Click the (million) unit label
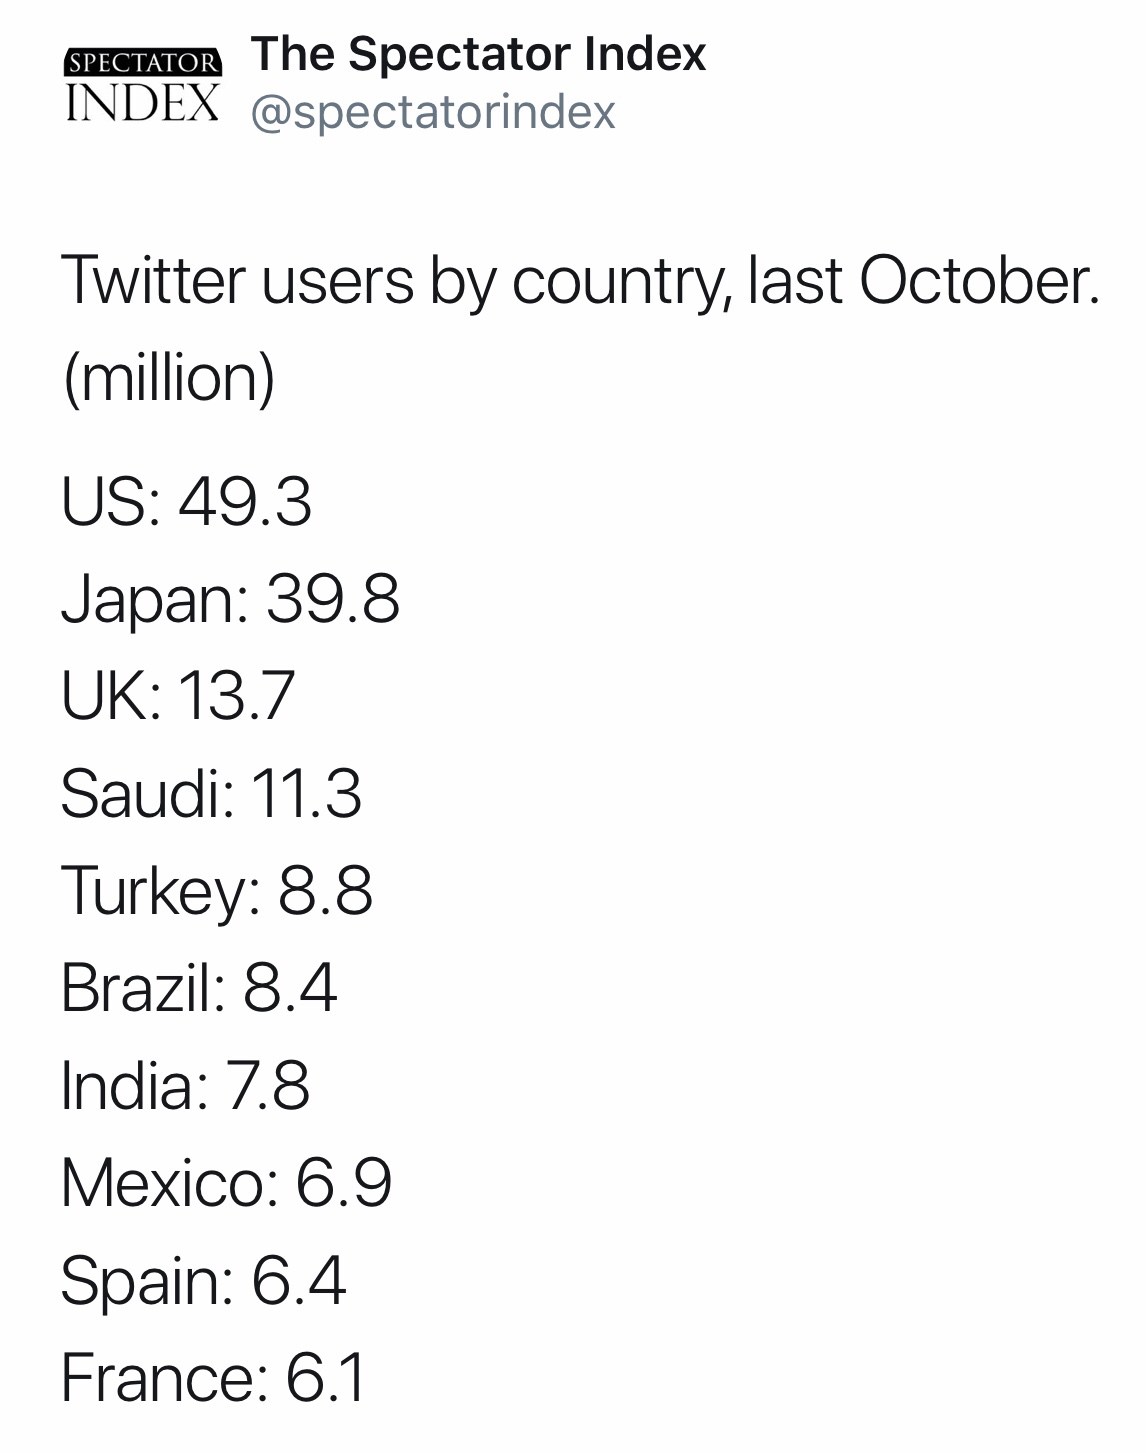Viewport: 1146px width, 1453px height. click(168, 378)
